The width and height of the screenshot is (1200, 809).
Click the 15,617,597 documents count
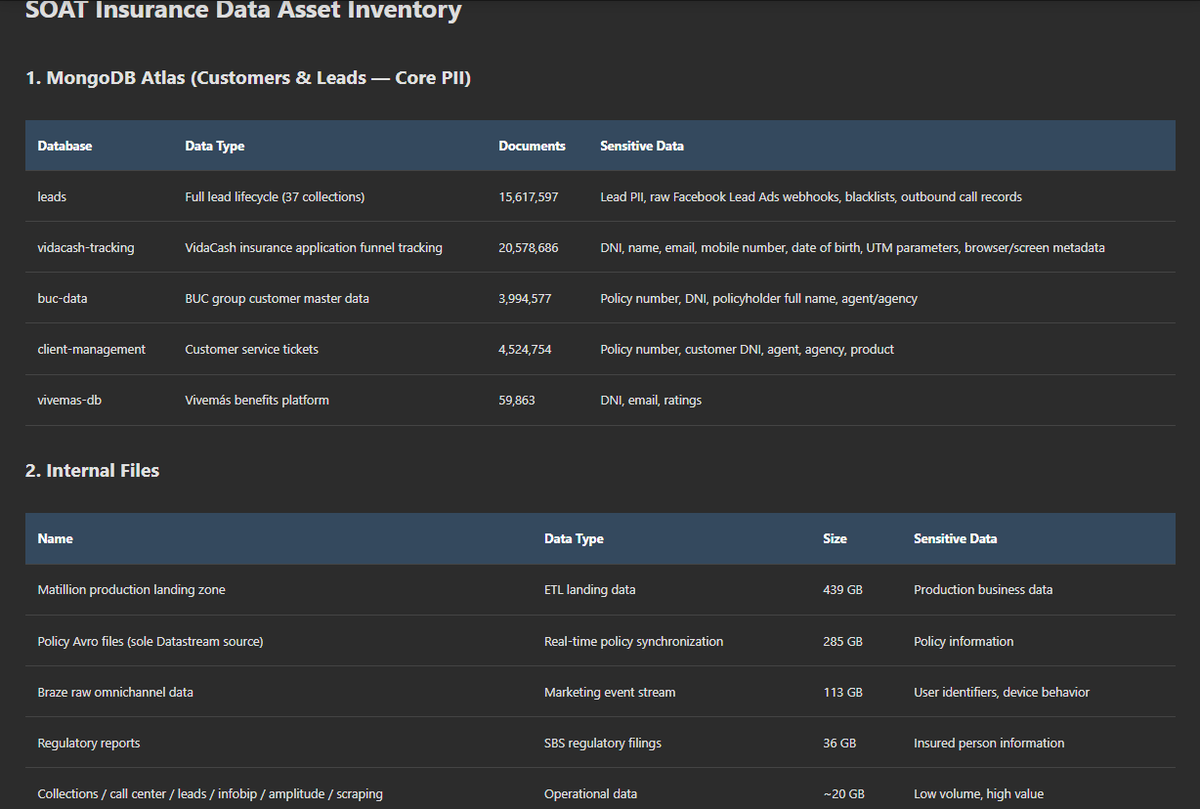click(x=529, y=197)
